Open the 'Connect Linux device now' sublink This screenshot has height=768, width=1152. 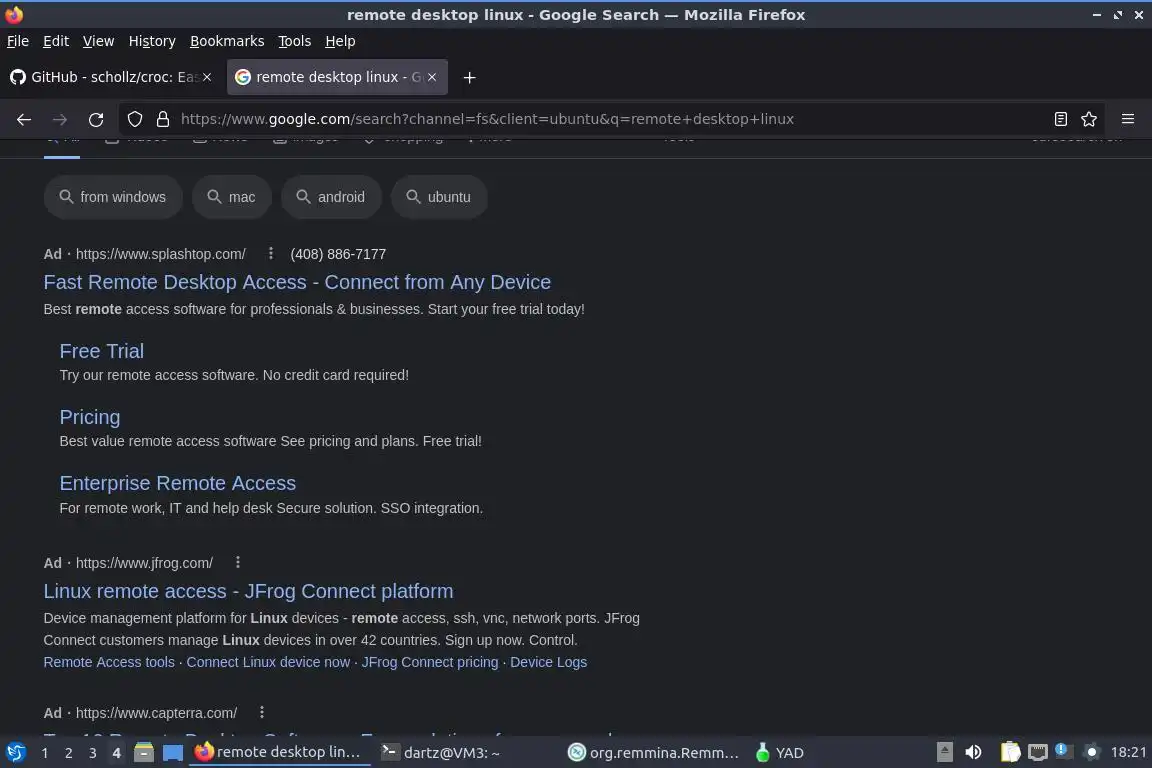pos(268,662)
